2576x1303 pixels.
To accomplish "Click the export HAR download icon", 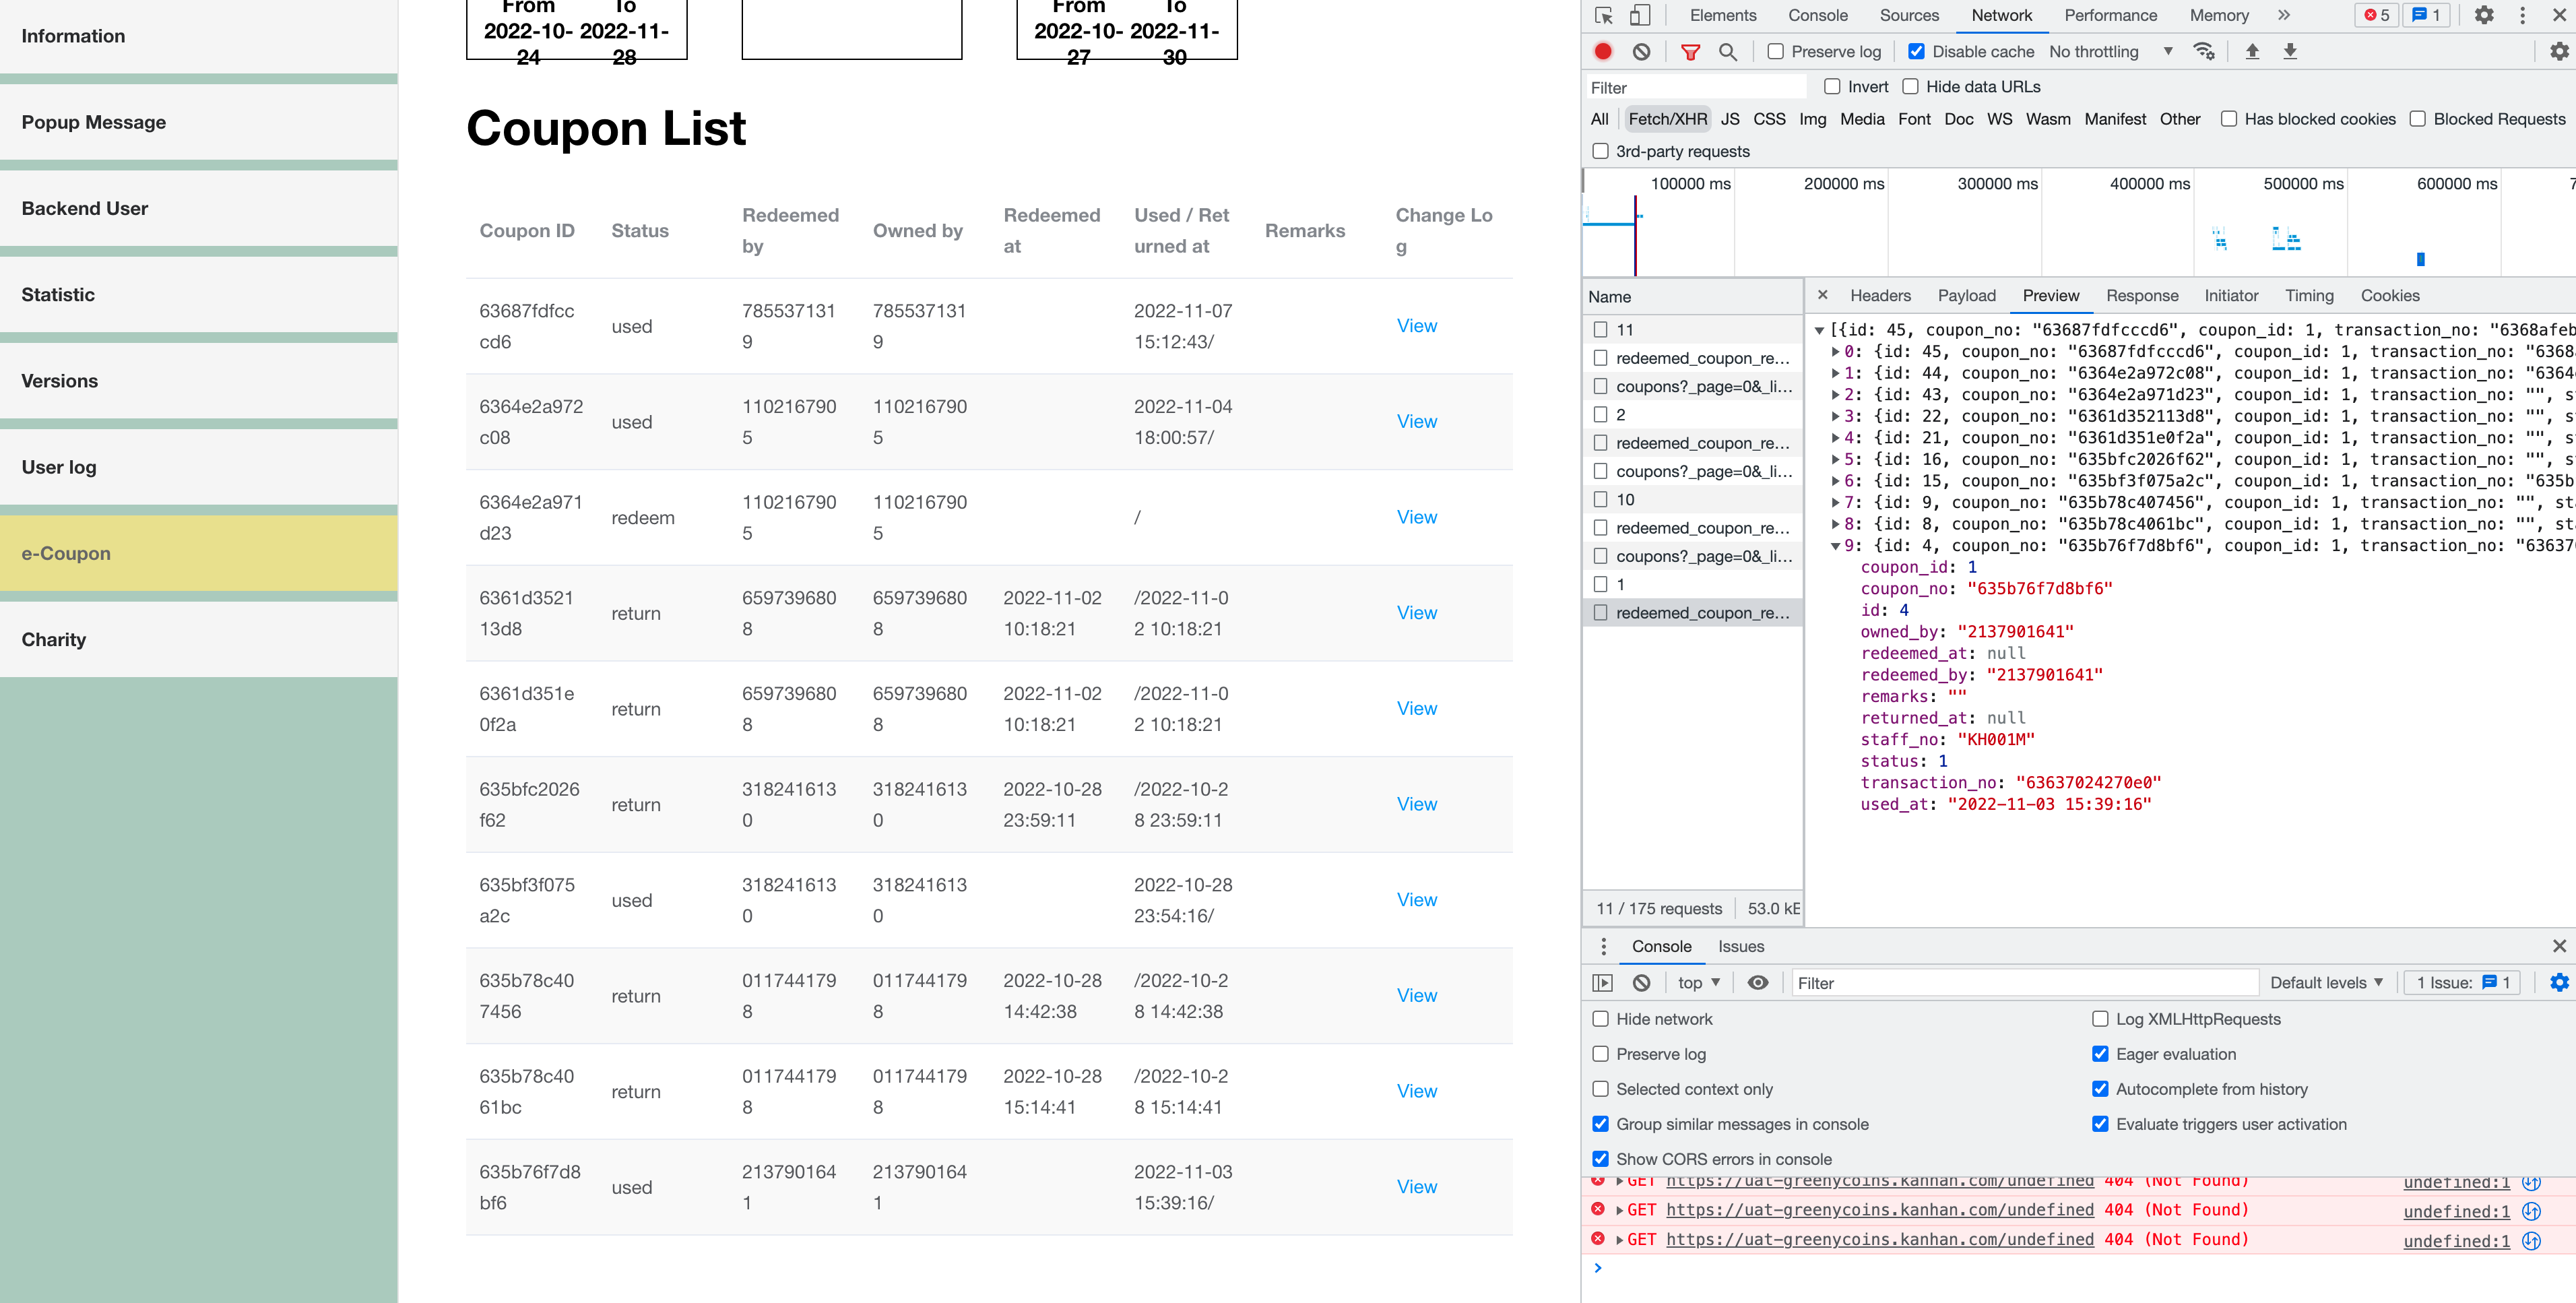I will [2290, 51].
